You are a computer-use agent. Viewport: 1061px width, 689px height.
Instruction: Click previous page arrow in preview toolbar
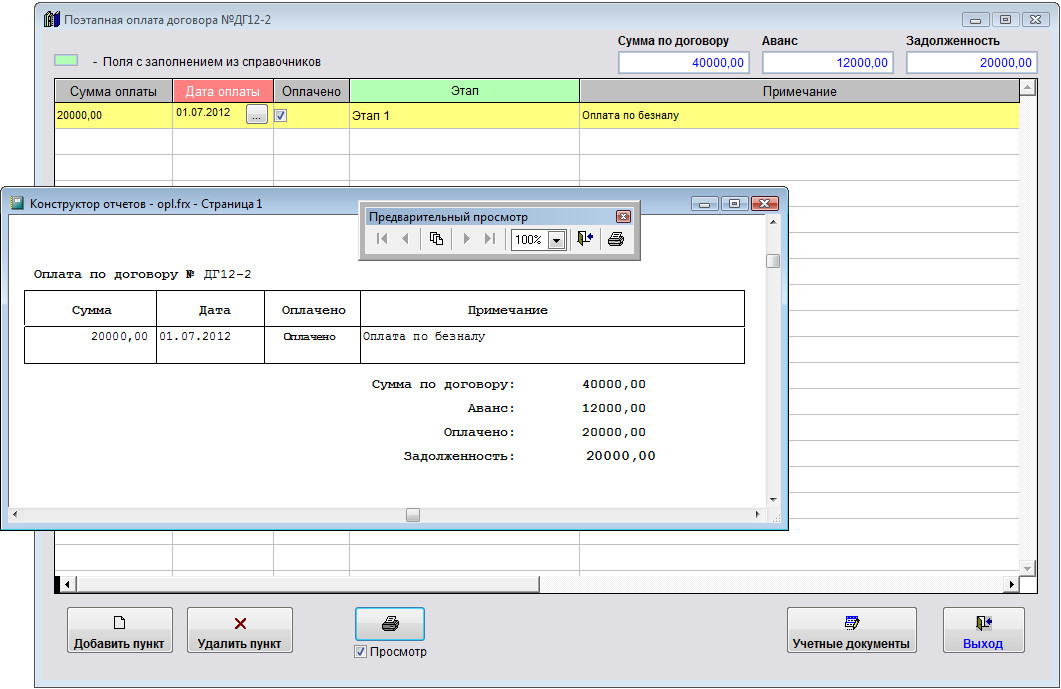click(405, 239)
